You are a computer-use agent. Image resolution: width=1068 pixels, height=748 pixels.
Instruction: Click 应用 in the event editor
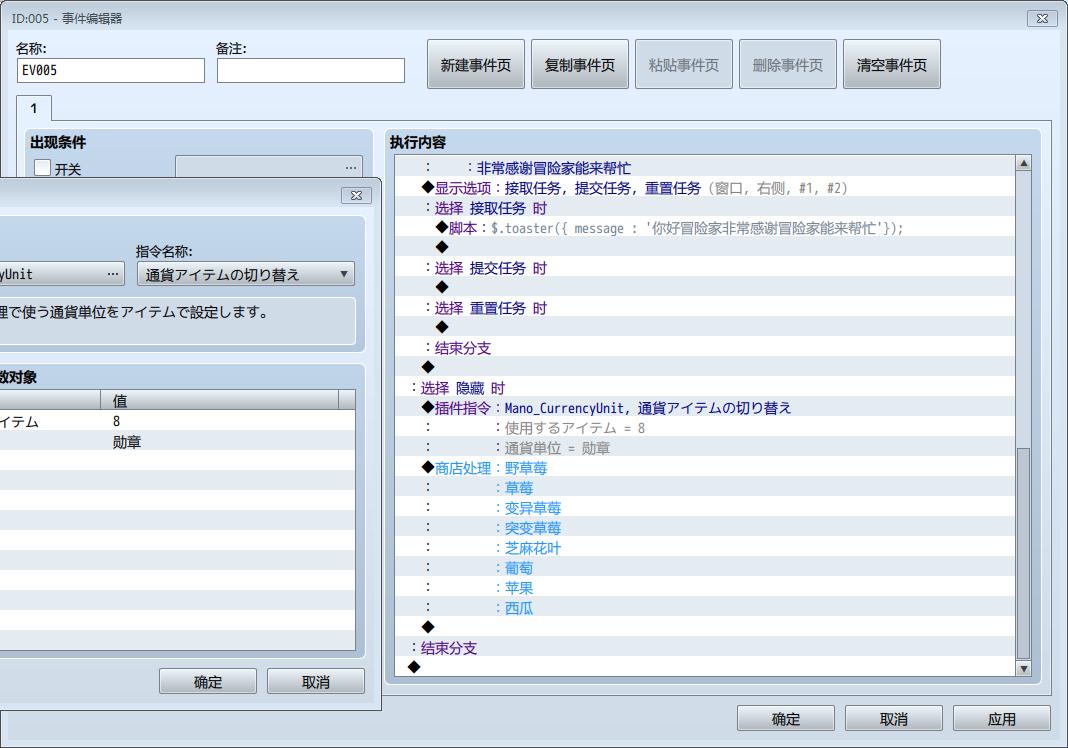[x=1001, y=718]
